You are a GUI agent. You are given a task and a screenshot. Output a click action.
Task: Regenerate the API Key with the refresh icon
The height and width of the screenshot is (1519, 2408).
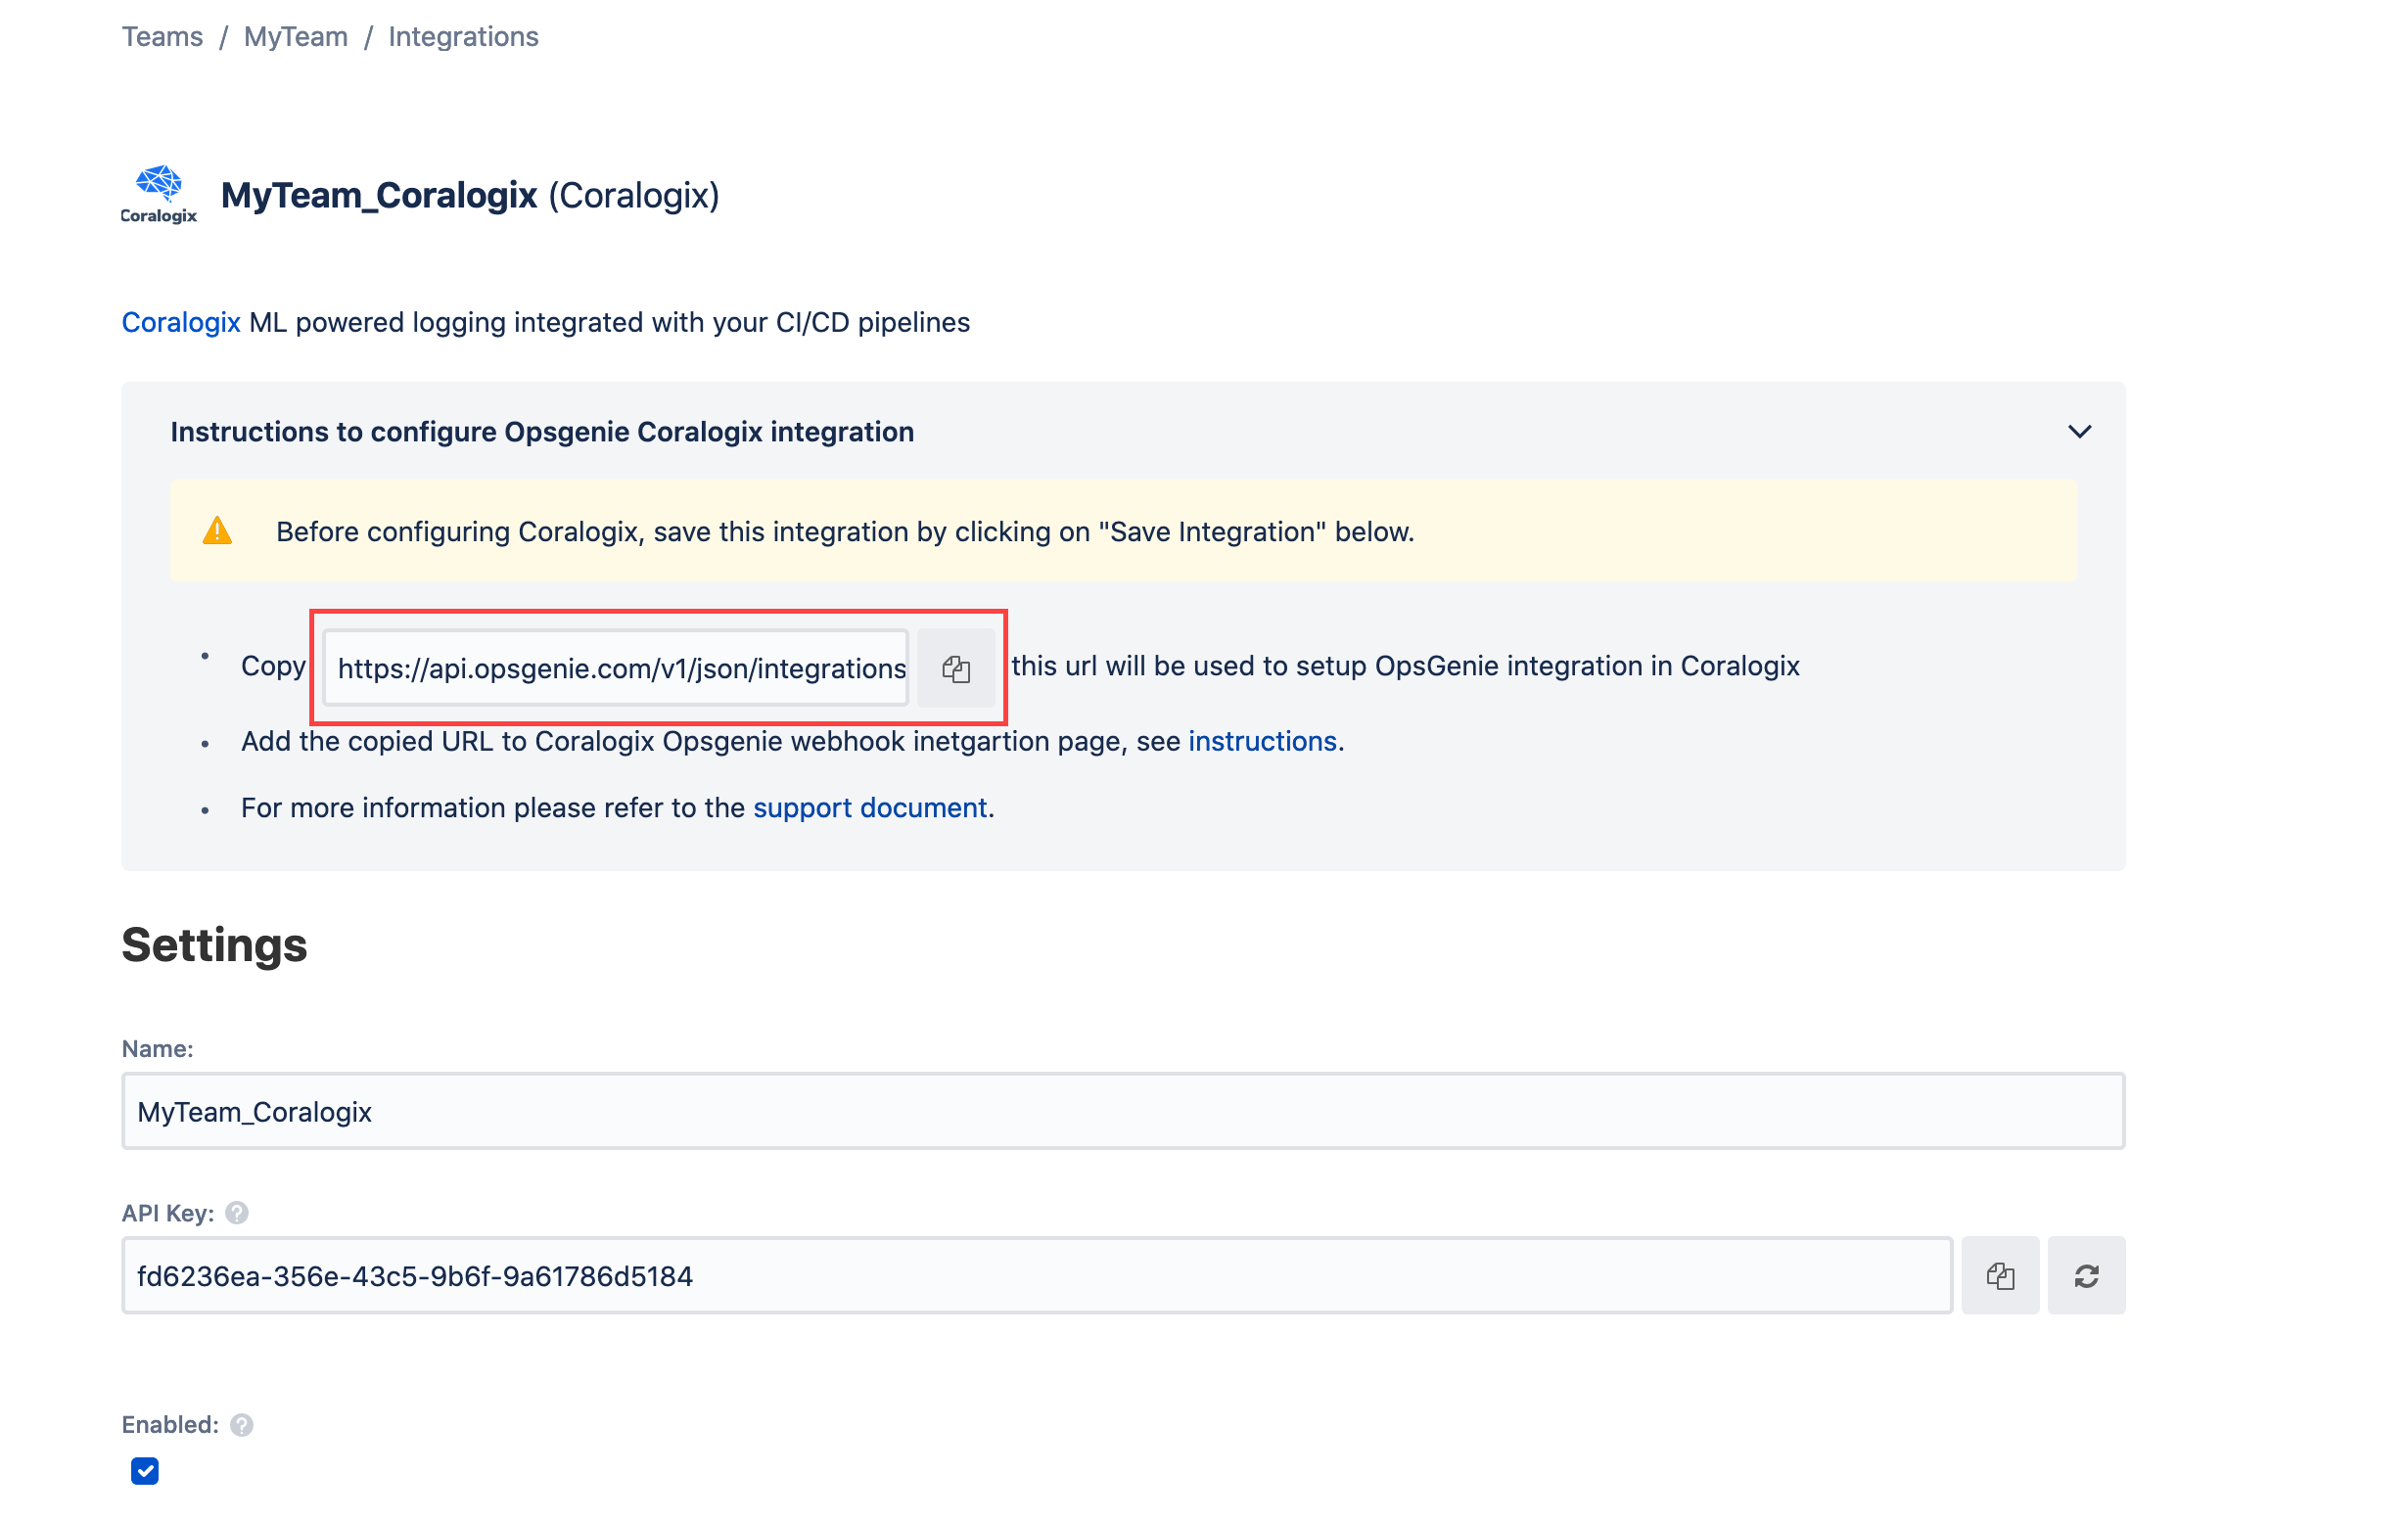[2086, 1275]
